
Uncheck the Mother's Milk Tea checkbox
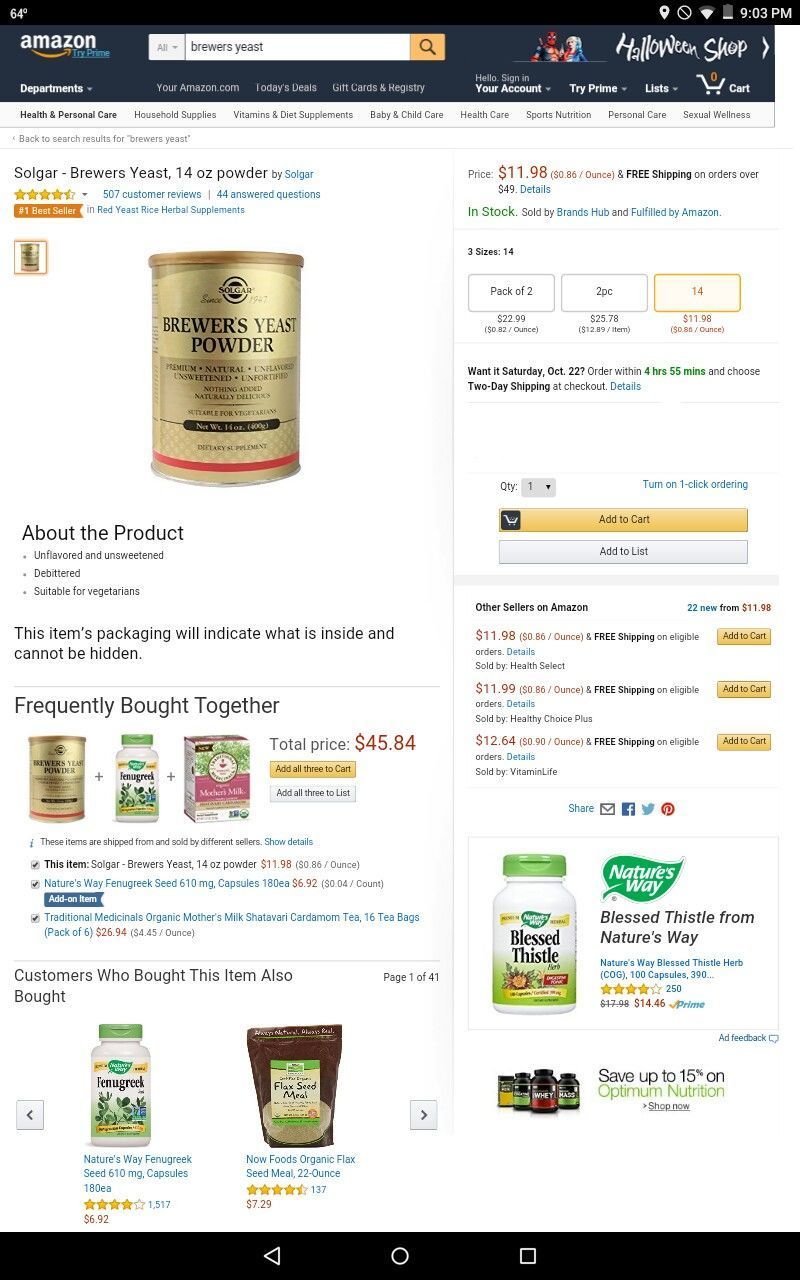35,918
